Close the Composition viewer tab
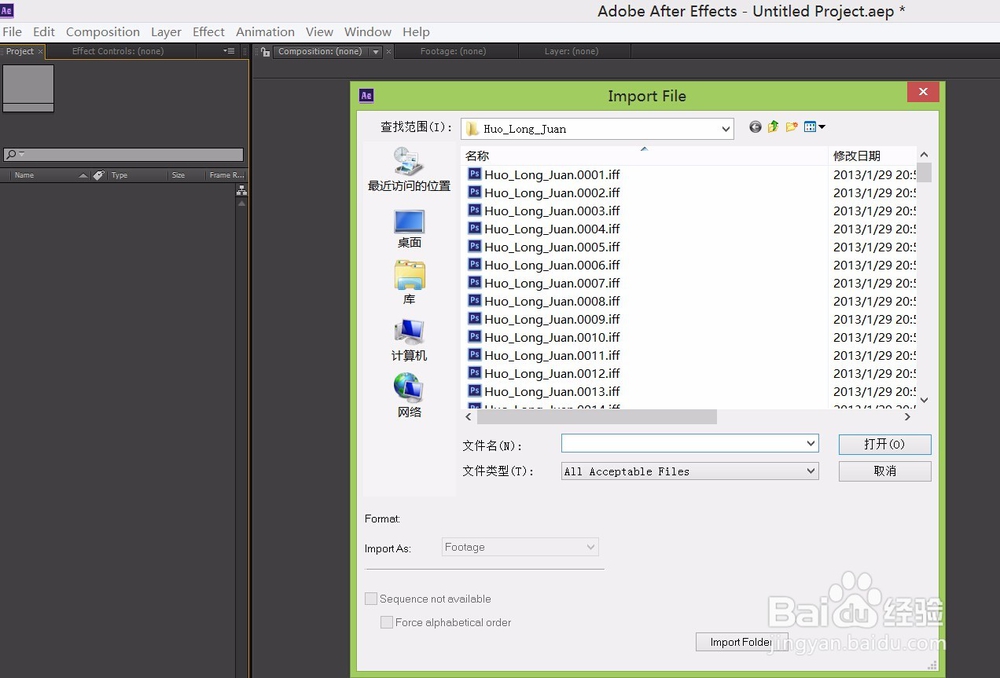Image resolution: width=1000 pixels, height=678 pixels. click(x=388, y=51)
